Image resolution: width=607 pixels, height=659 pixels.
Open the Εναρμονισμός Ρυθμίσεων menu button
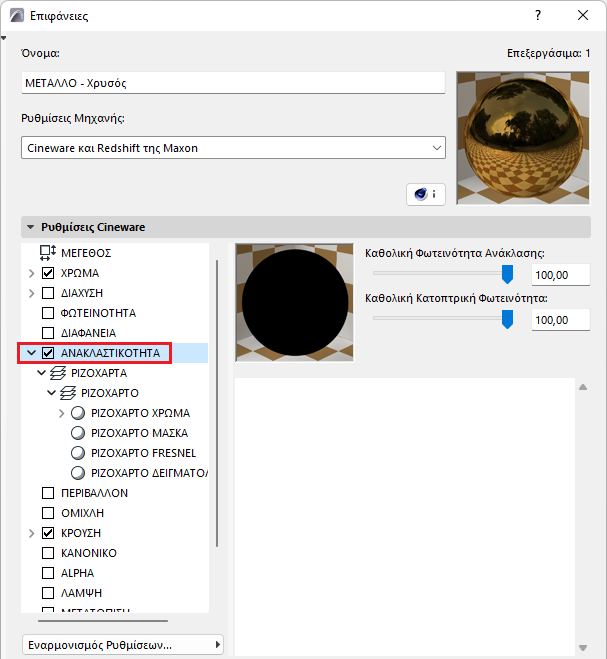[122, 645]
